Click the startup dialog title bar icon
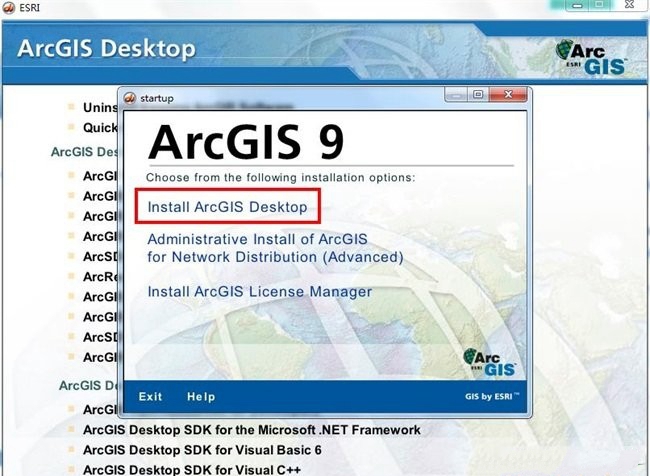The width and height of the screenshot is (650, 476). click(130, 98)
